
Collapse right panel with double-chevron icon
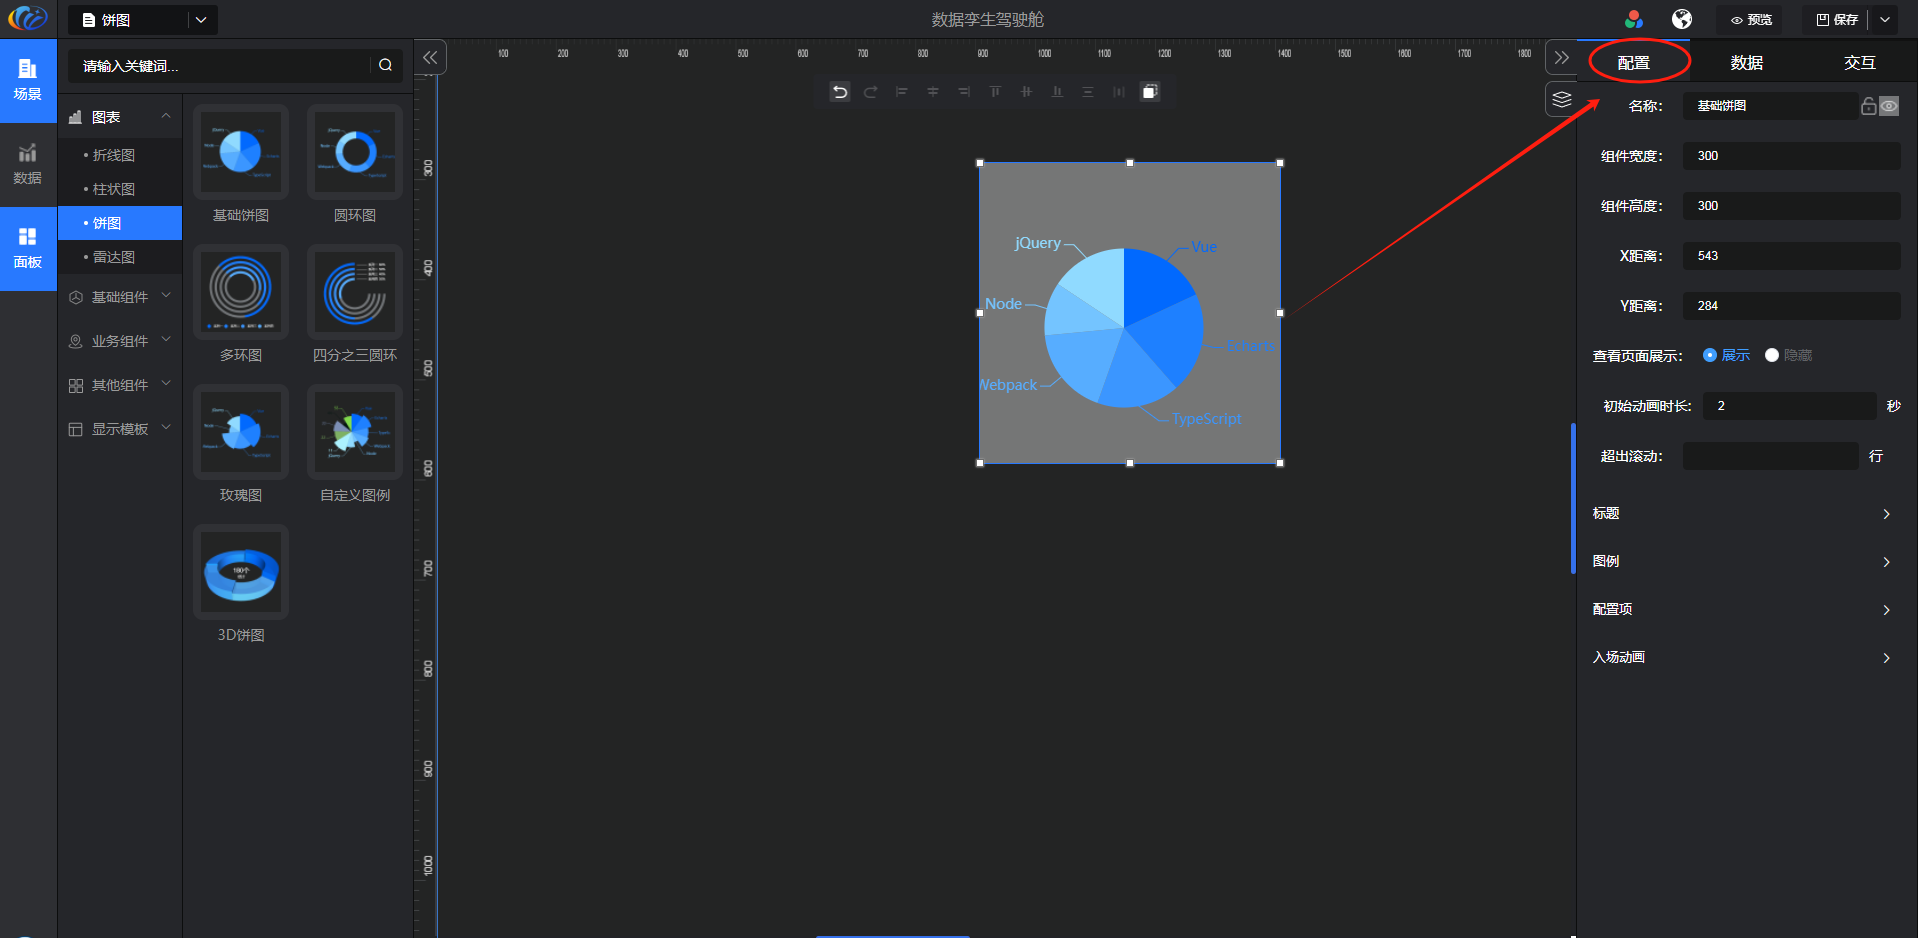click(1561, 58)
